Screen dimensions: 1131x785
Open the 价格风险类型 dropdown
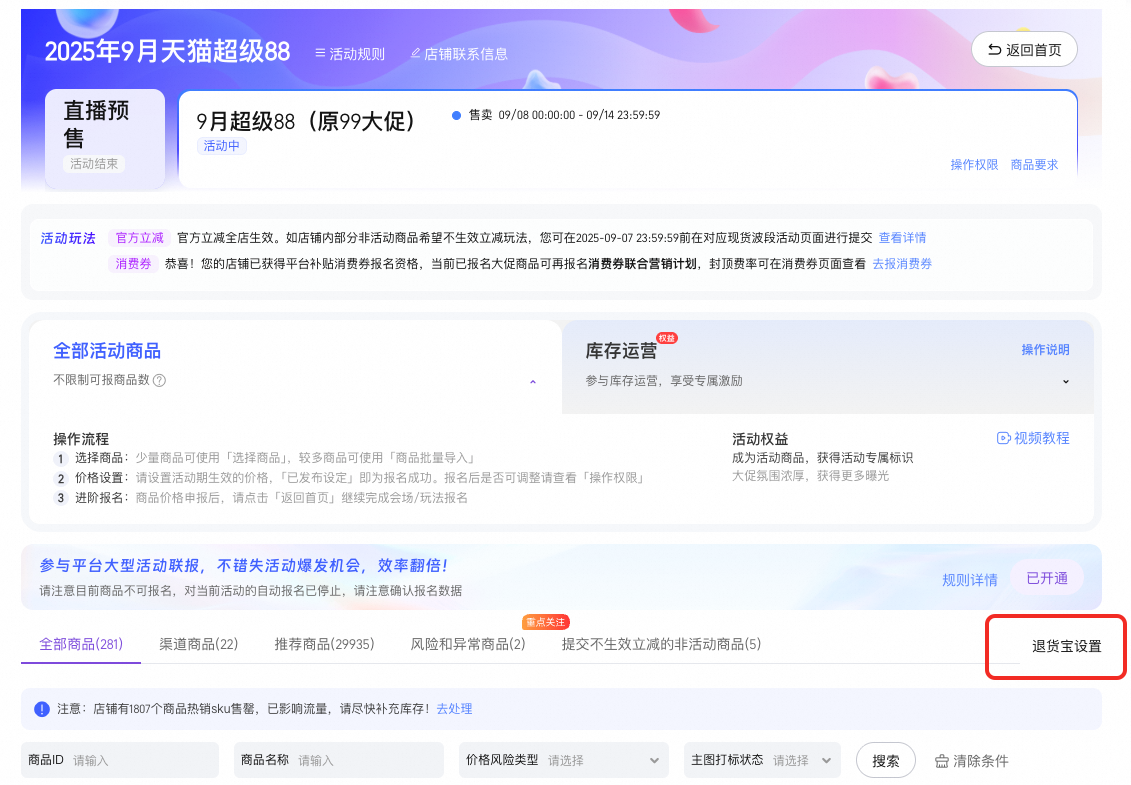point(563,760)
